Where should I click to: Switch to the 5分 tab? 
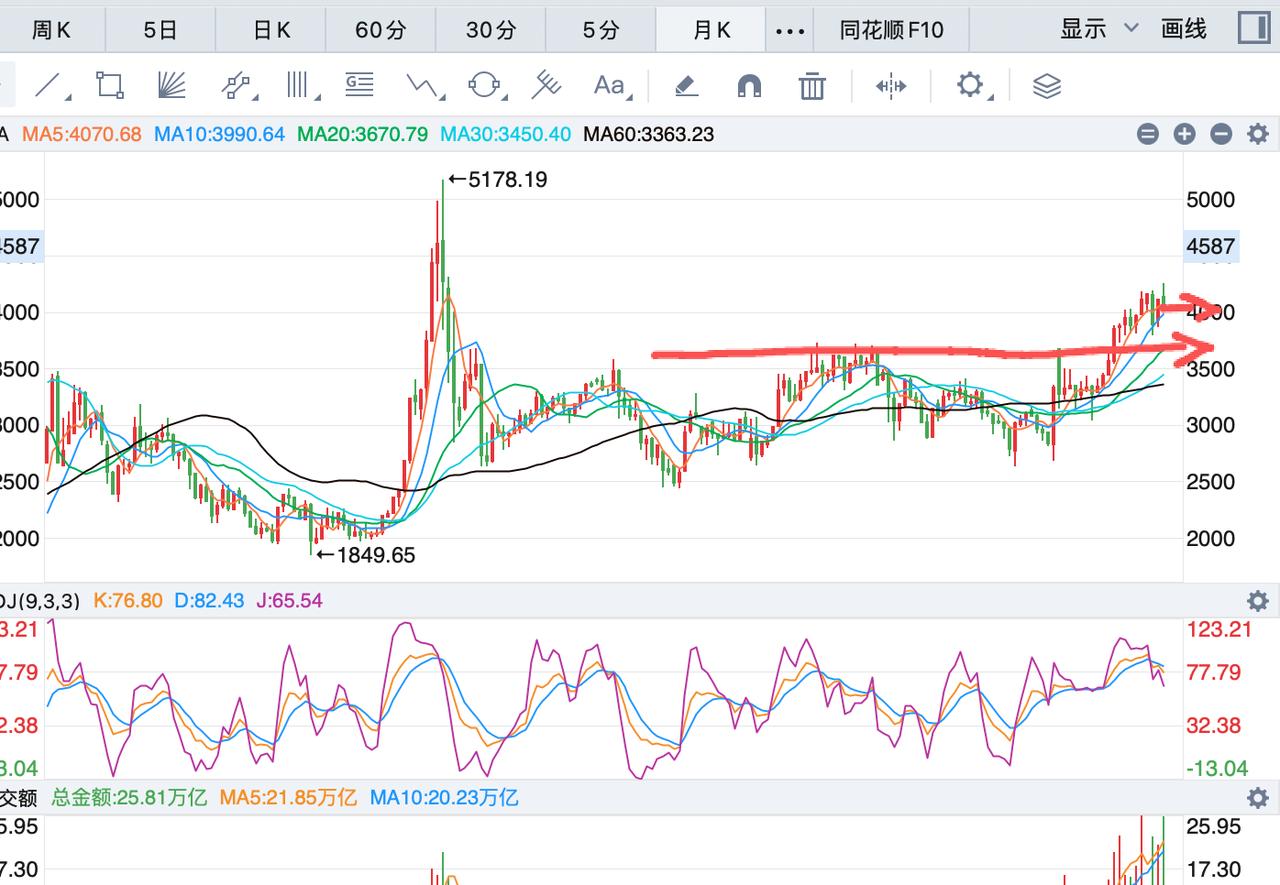(x=601, y=30)
